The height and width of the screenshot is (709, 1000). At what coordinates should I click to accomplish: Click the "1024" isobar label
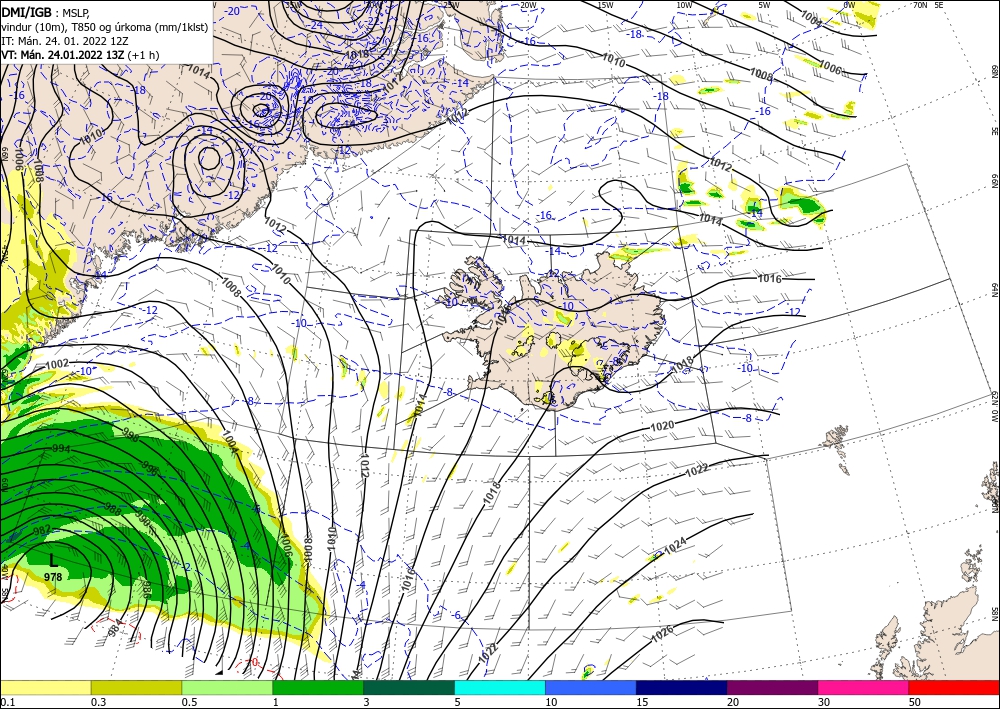pyautogui.click(x=675, y=545)
